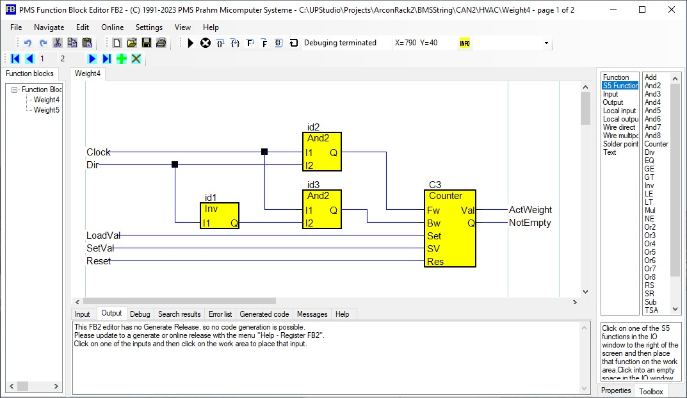This screenshot has height=398, width=687.
Task: Click the Redo toolbar icon
Action: click(43, 43)
